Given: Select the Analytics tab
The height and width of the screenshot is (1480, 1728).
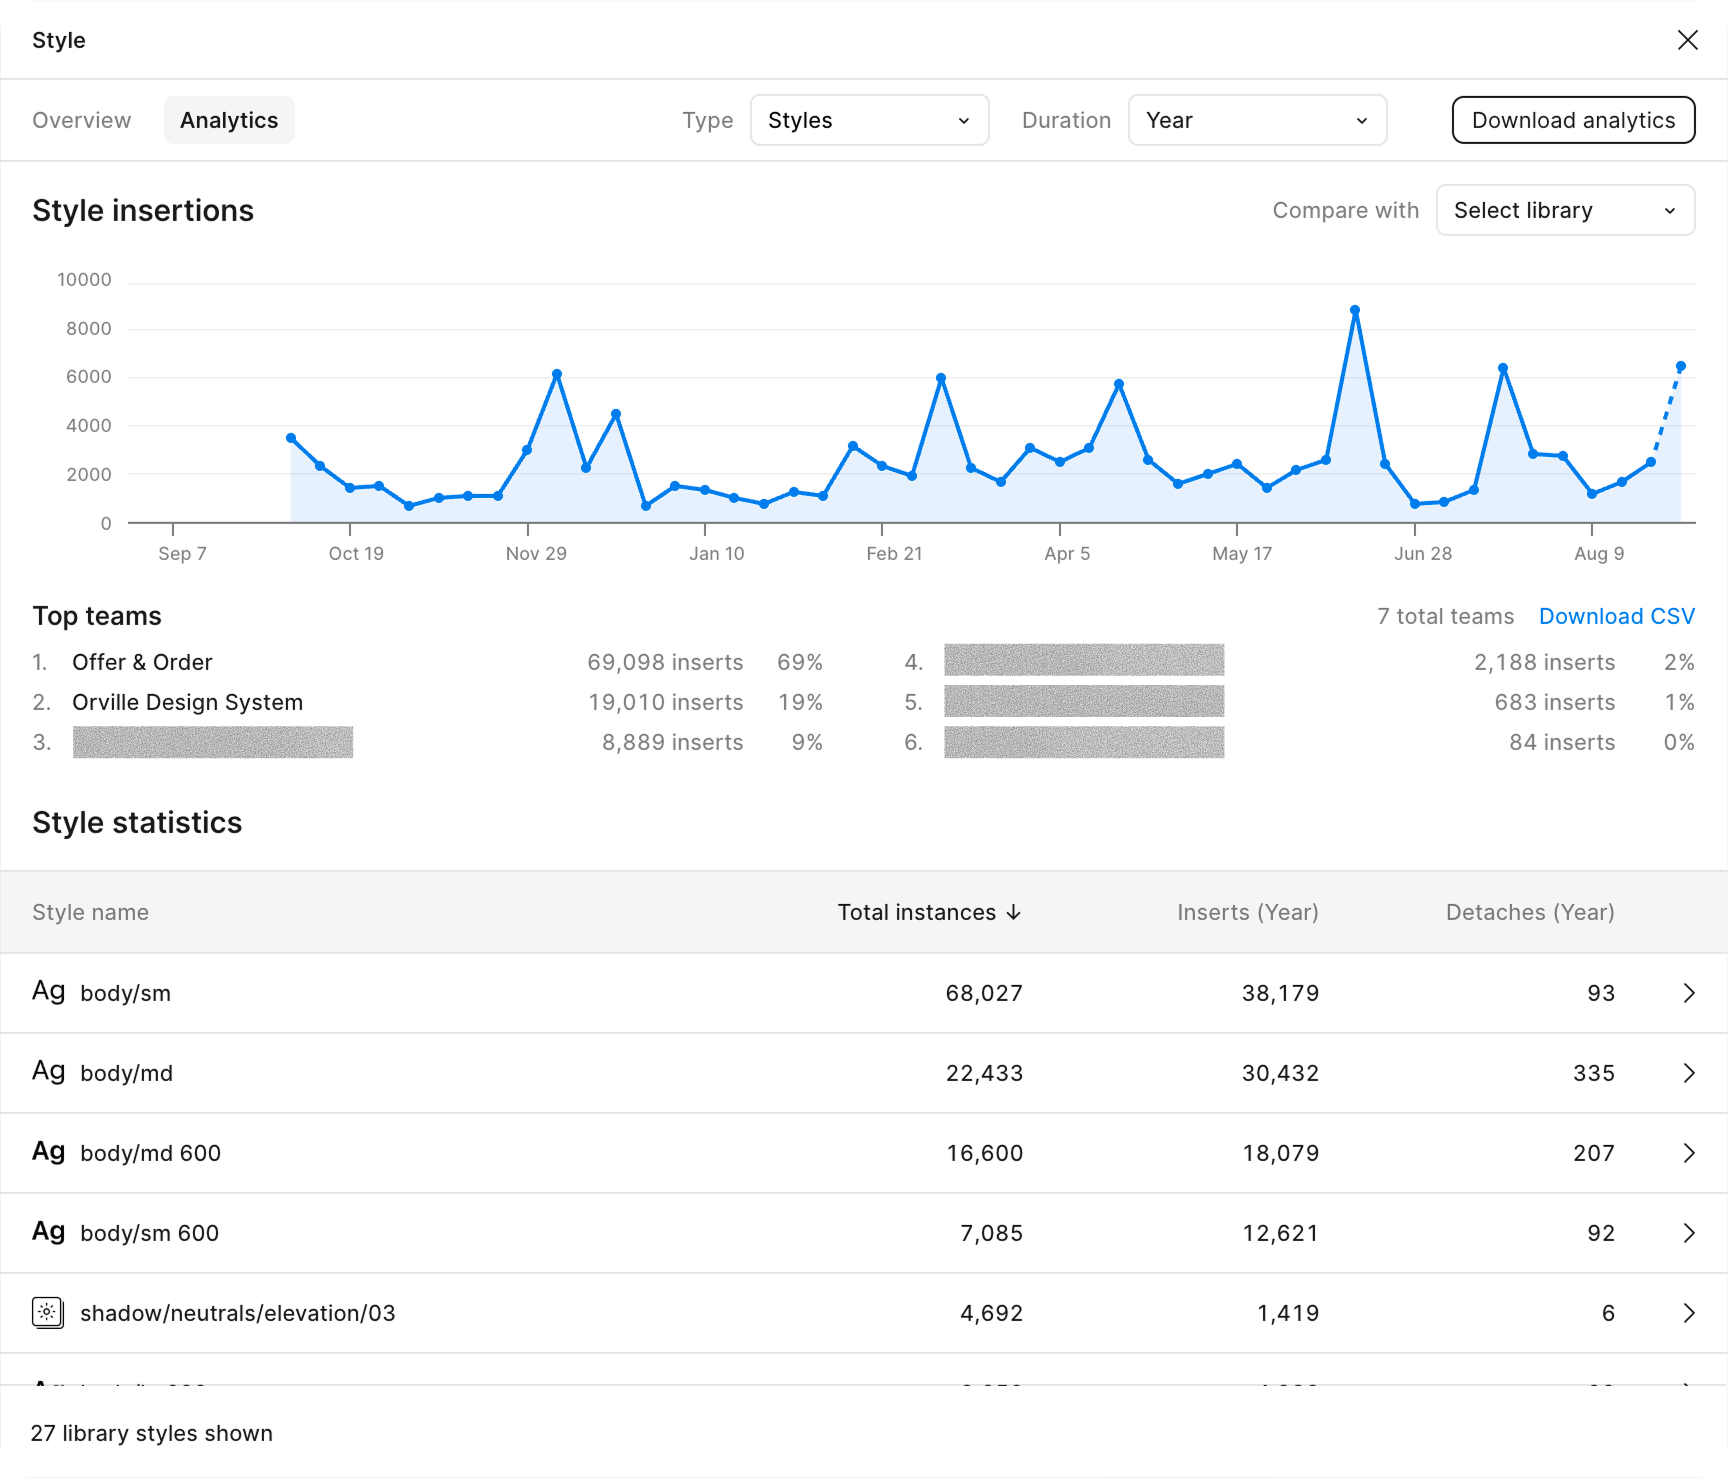Looking at the screenshot, I should pos(229,120).
